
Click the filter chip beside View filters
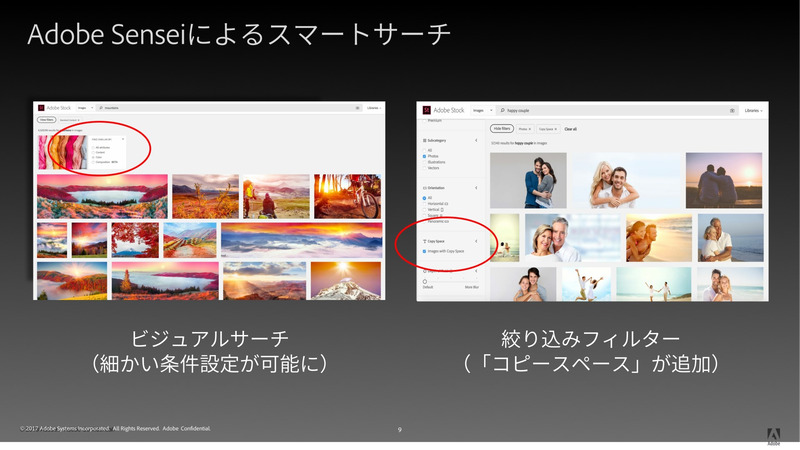69,120
